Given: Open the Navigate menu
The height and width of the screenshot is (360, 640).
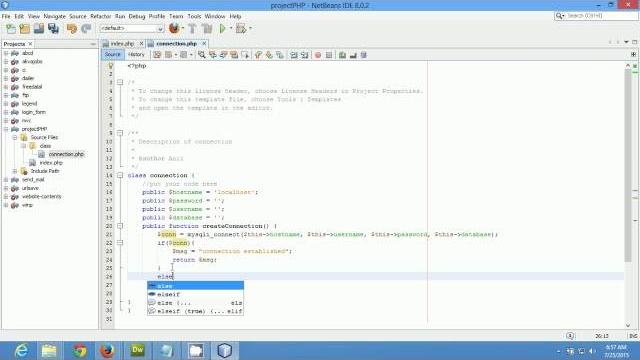Looking at the screenshot, I should [54, 16].
